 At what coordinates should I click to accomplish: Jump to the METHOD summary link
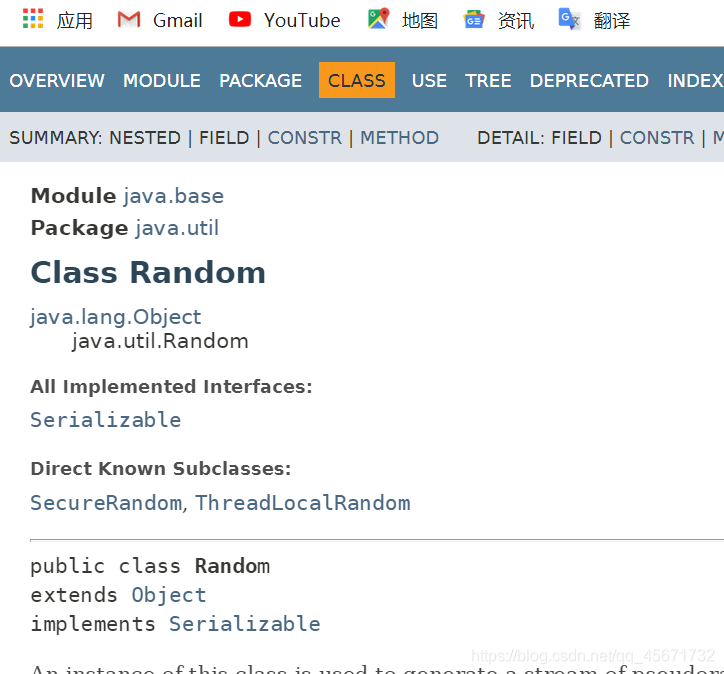399,138
